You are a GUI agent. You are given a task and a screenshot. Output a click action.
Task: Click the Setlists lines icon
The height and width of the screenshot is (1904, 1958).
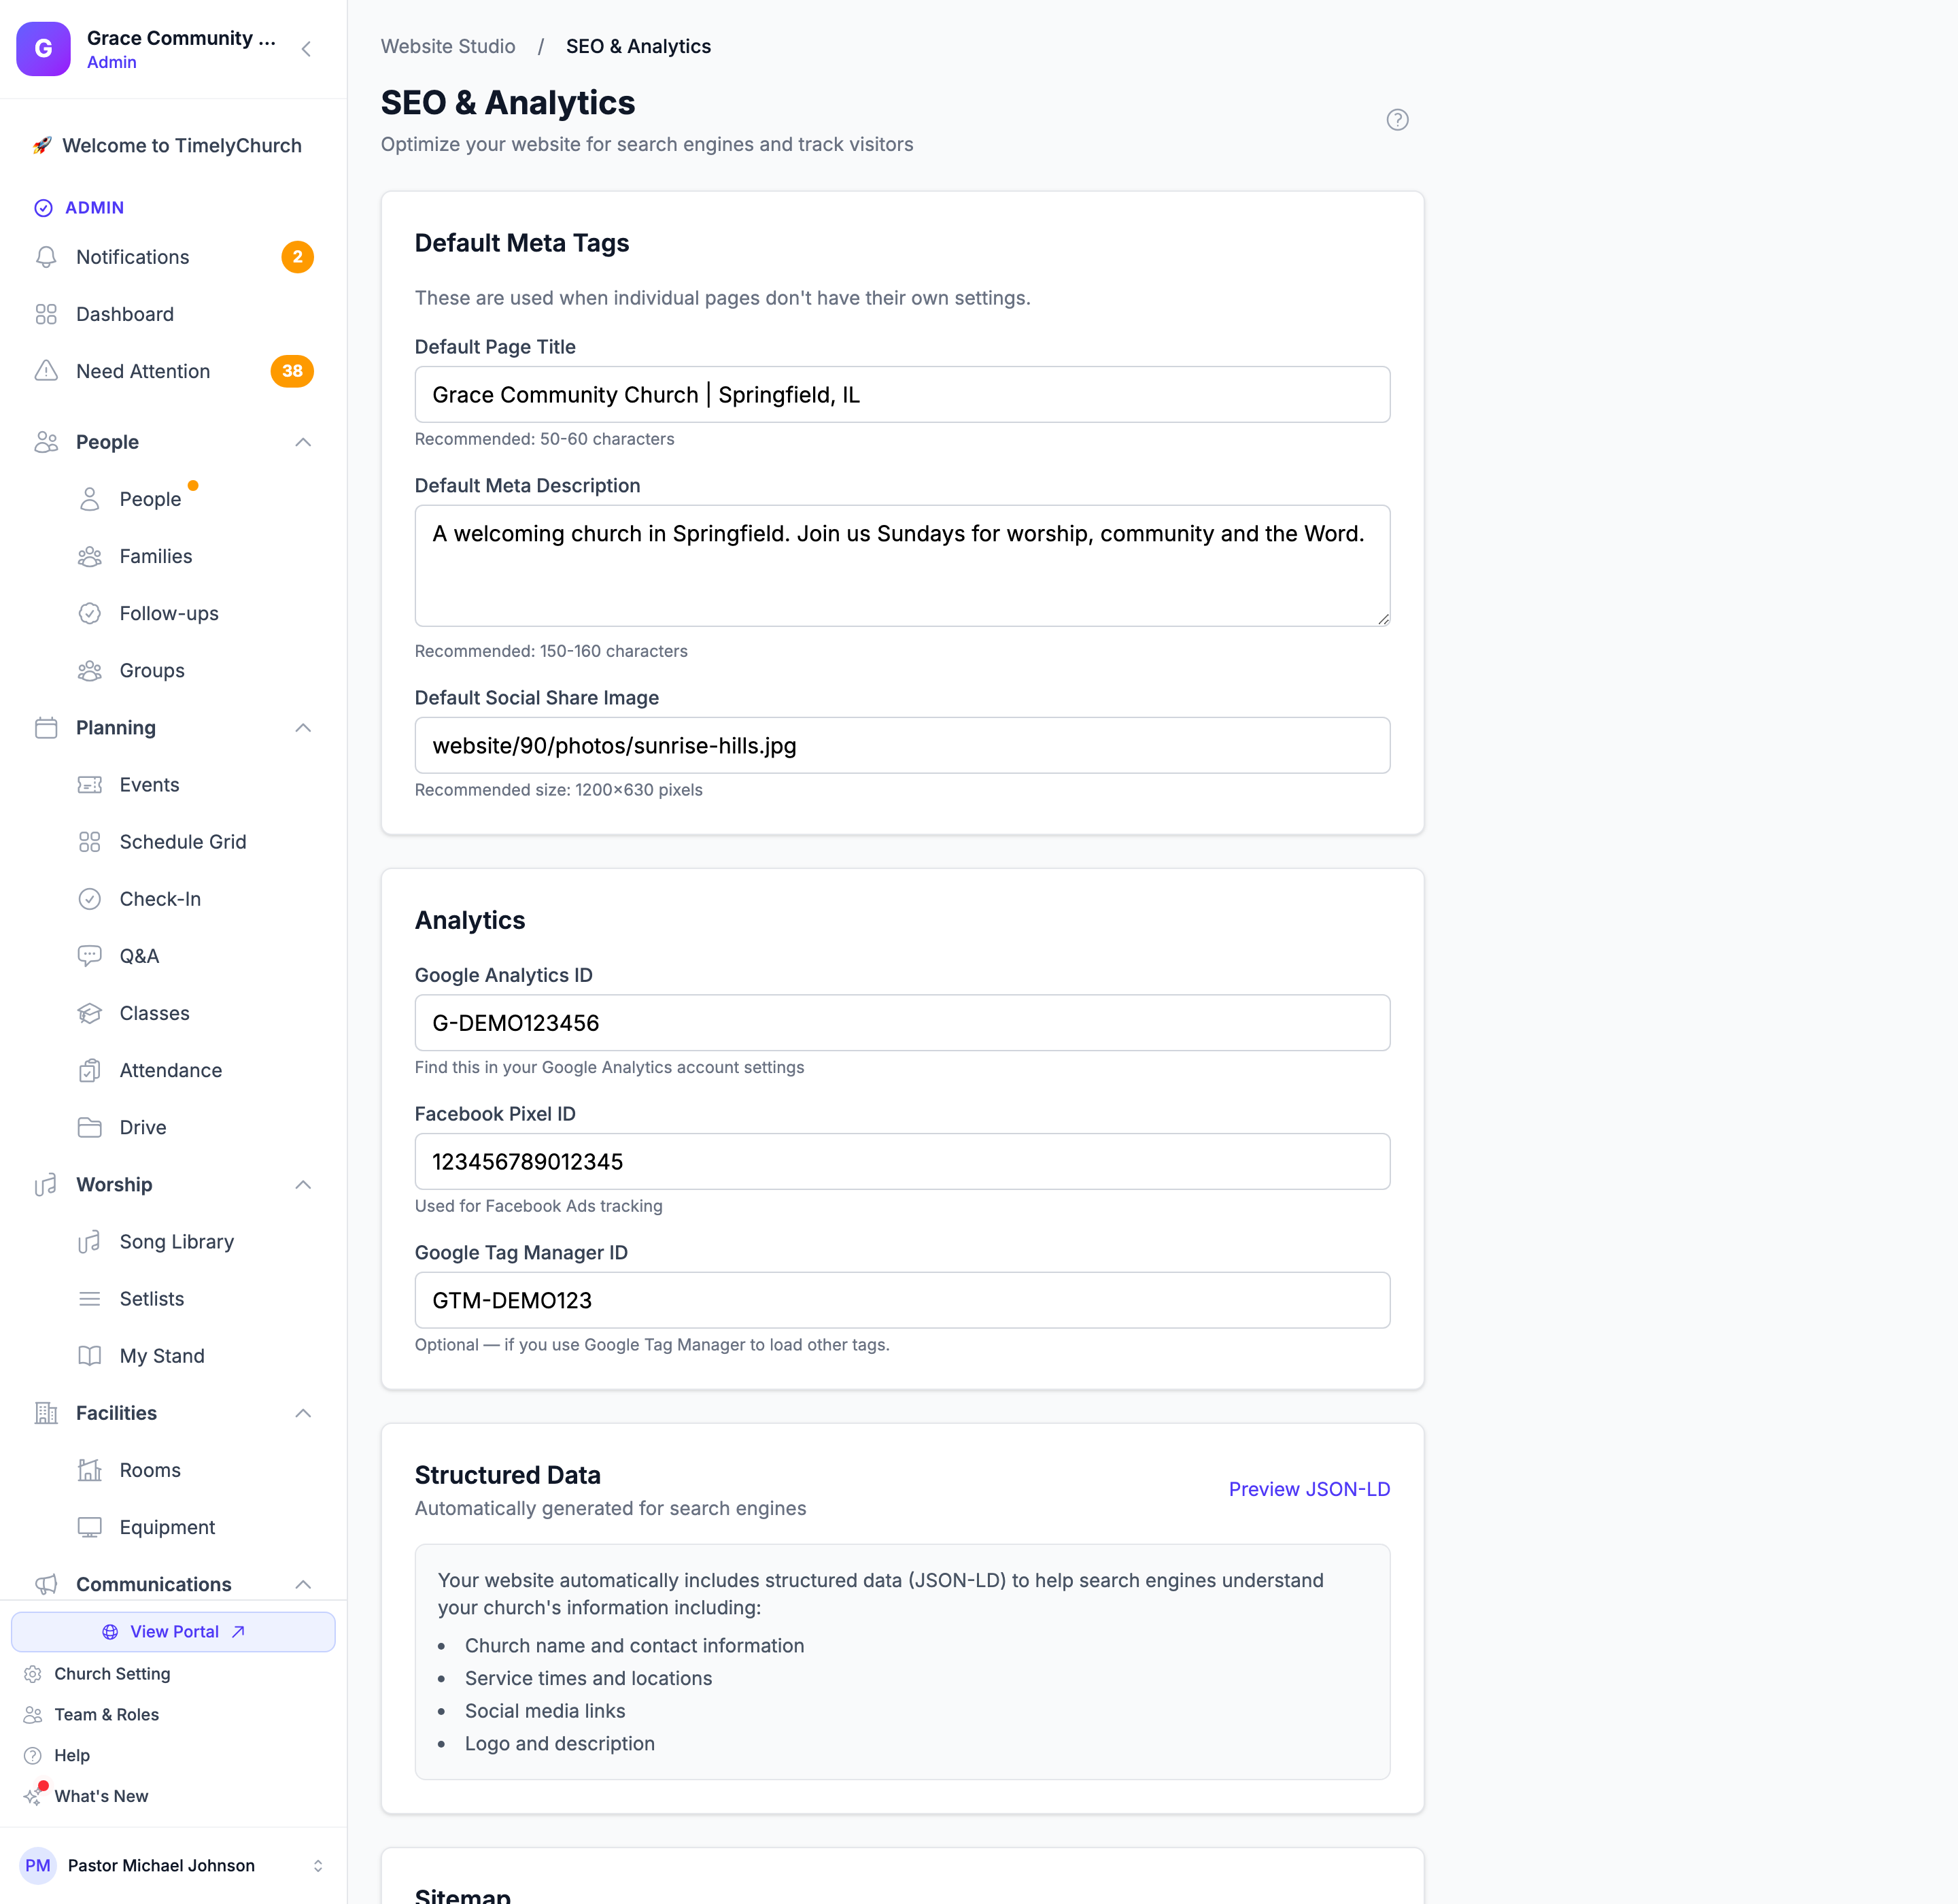tap(90, 1299)
